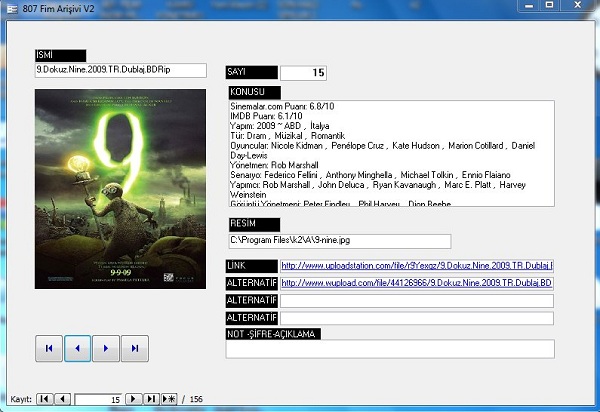Close the 807 Film Arşivi window
The height and width of the screenshot is (412, 600).
tap(578, 5)
